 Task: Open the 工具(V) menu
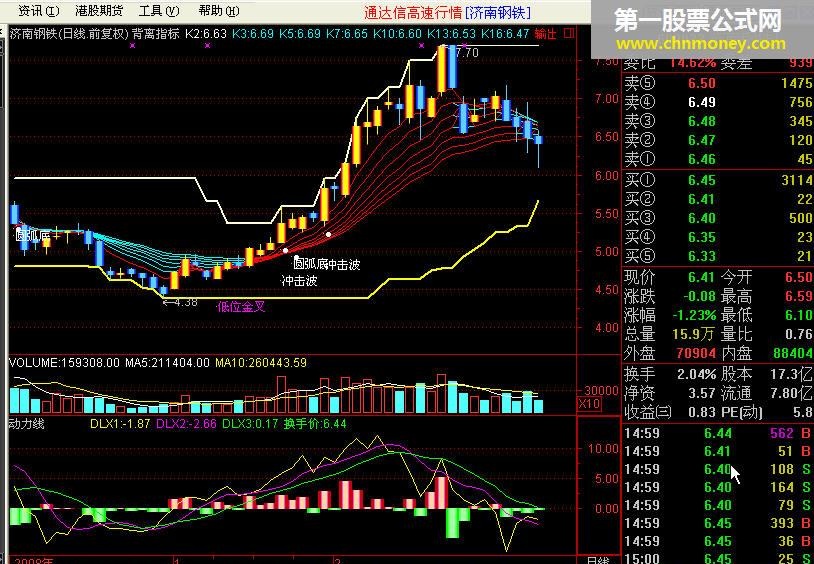pyautogui.click(x=159, y=10)
